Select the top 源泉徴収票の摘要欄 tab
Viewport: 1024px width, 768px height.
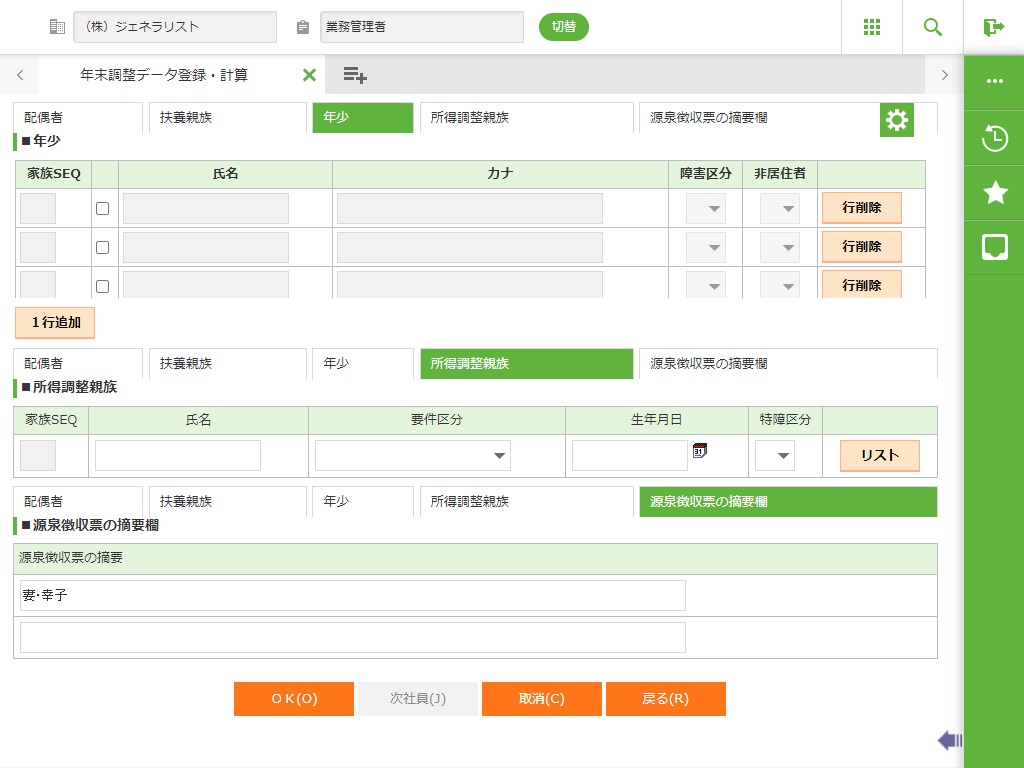[x=758, y=117]
